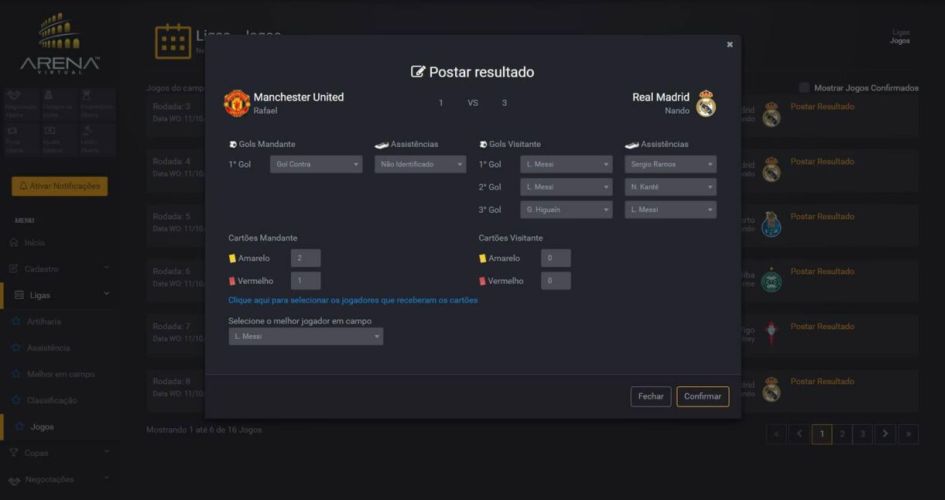945x500 pixels.
Task: Click the home team score field showing 1
Action: pyautogui.click(x=441, y=103)
